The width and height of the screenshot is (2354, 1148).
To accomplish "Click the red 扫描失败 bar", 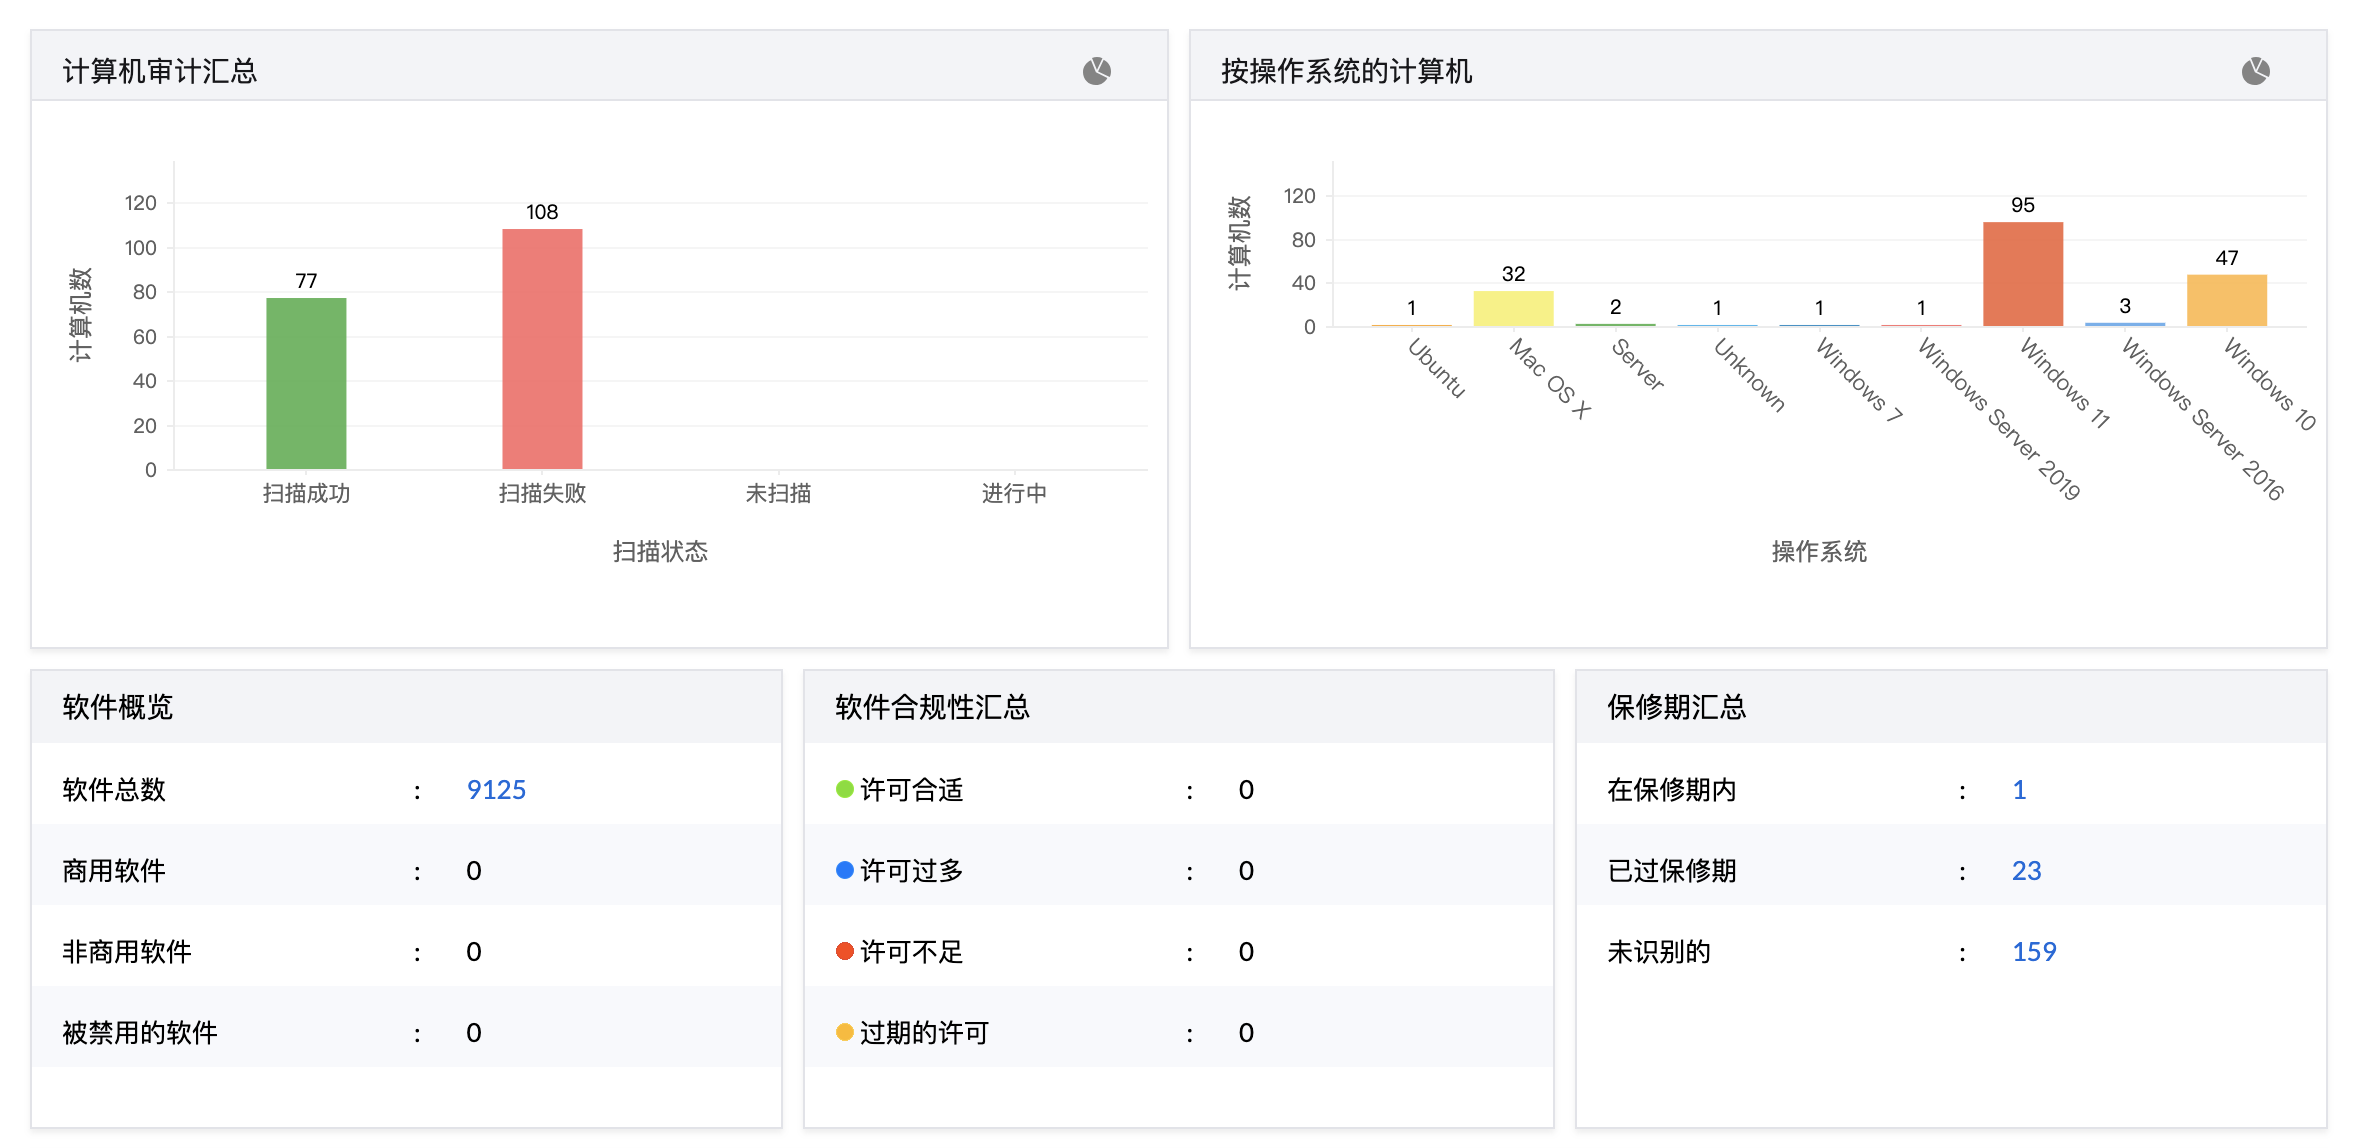I will [x=542, y=349].
